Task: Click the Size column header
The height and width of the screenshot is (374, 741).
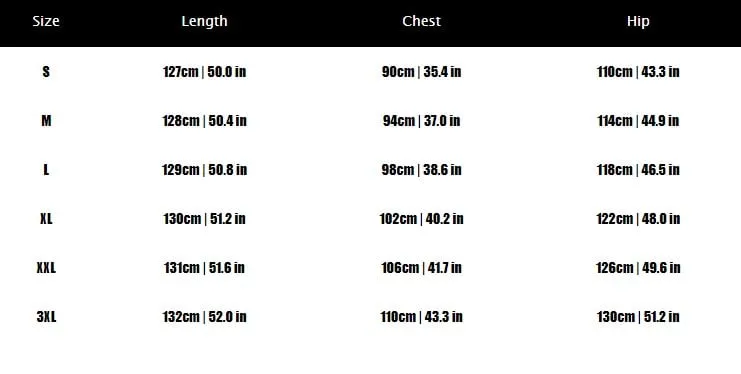Action: point(46,21)
